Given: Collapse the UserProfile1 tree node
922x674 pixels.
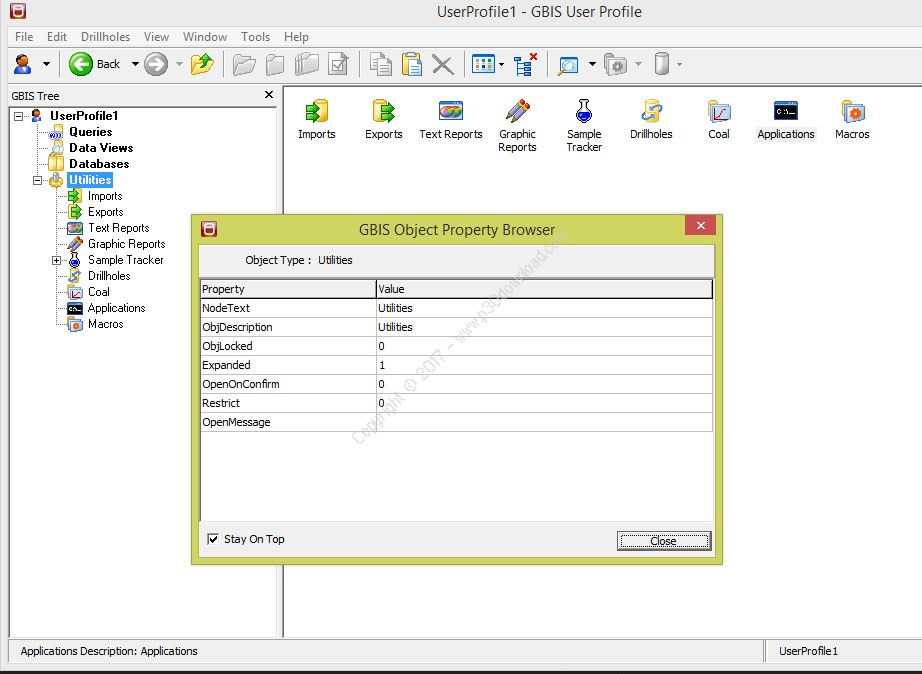Looking at the screenshot, I should pos(19,116).
